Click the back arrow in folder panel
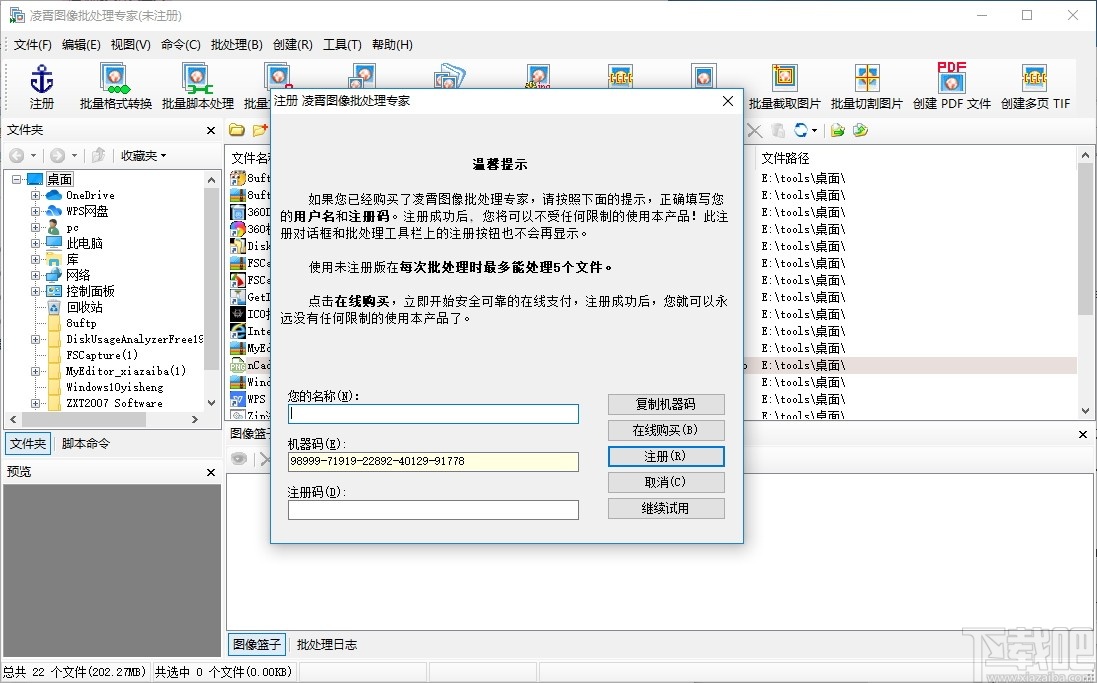The image size is (1097, 683). pyautogui.click(x=17, y=155)
